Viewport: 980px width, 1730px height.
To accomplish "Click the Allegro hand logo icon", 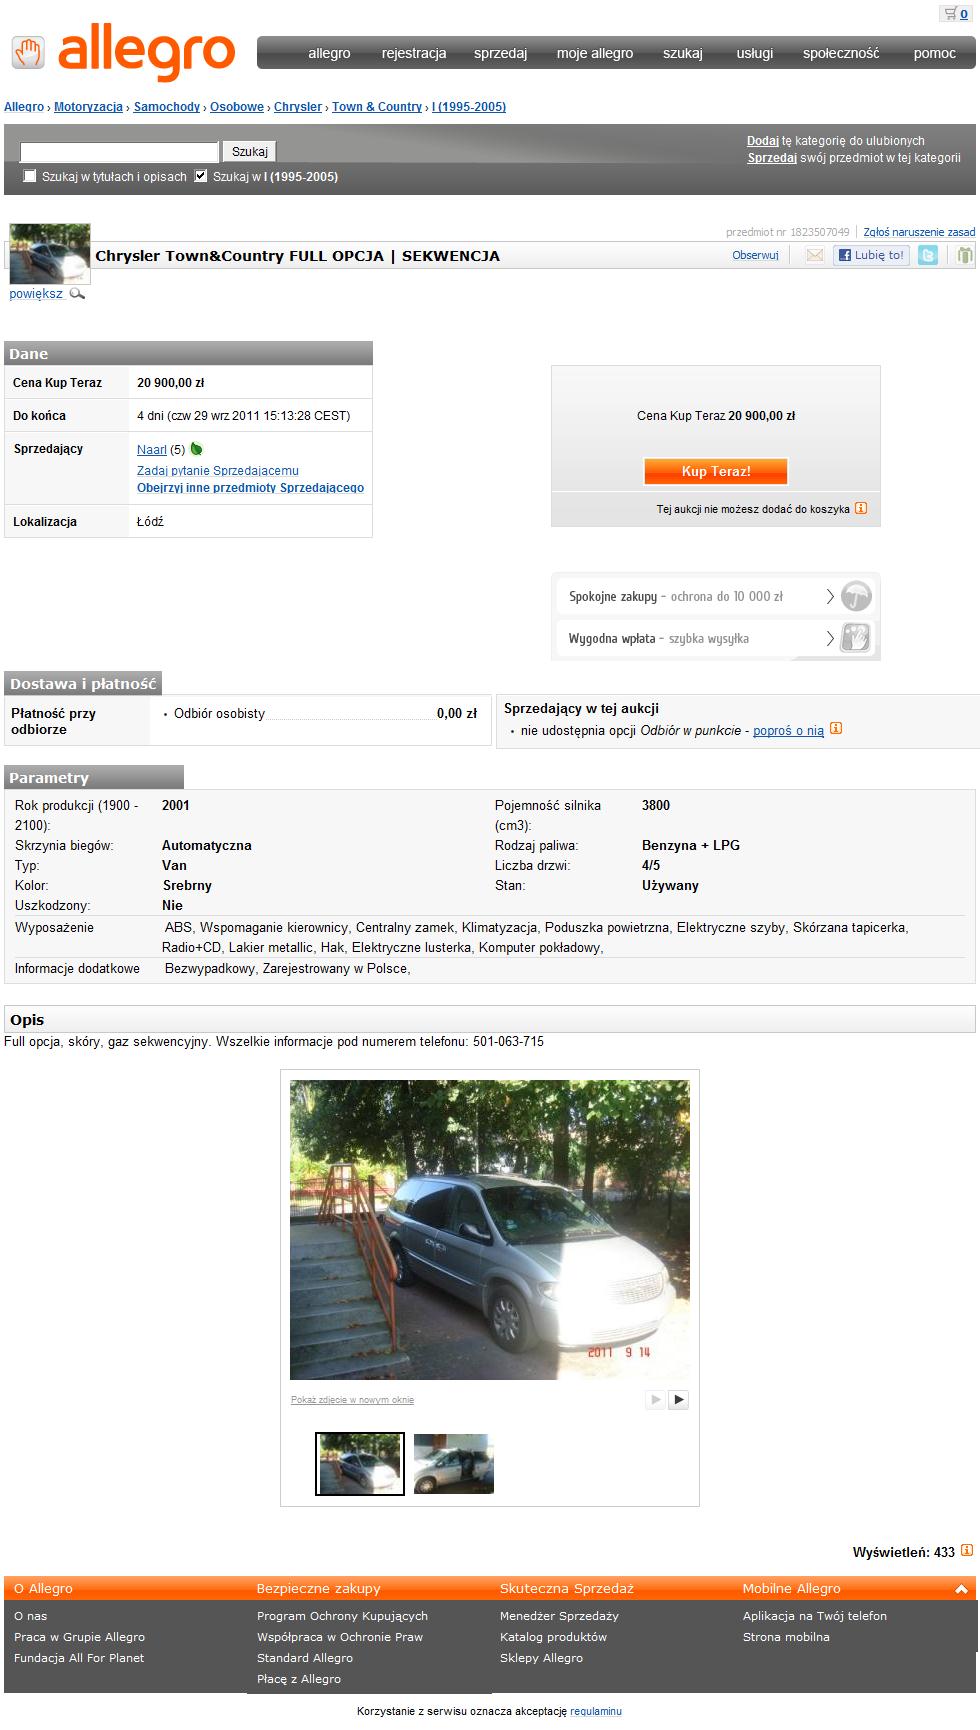I will point(29,54).
